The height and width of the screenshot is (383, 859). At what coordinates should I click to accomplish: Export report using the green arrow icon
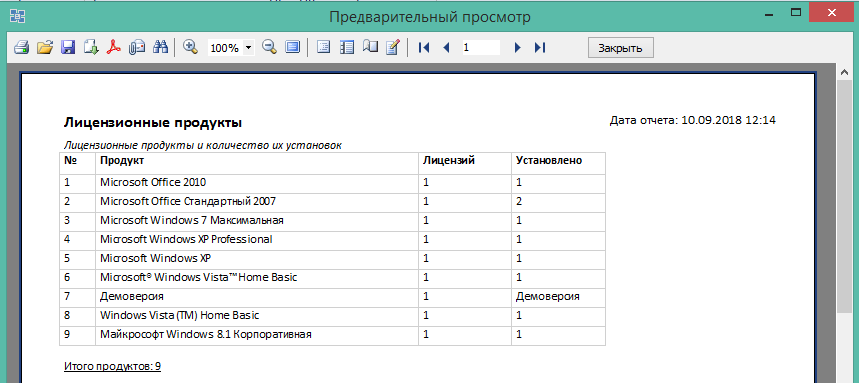click(x=90, y=47)
